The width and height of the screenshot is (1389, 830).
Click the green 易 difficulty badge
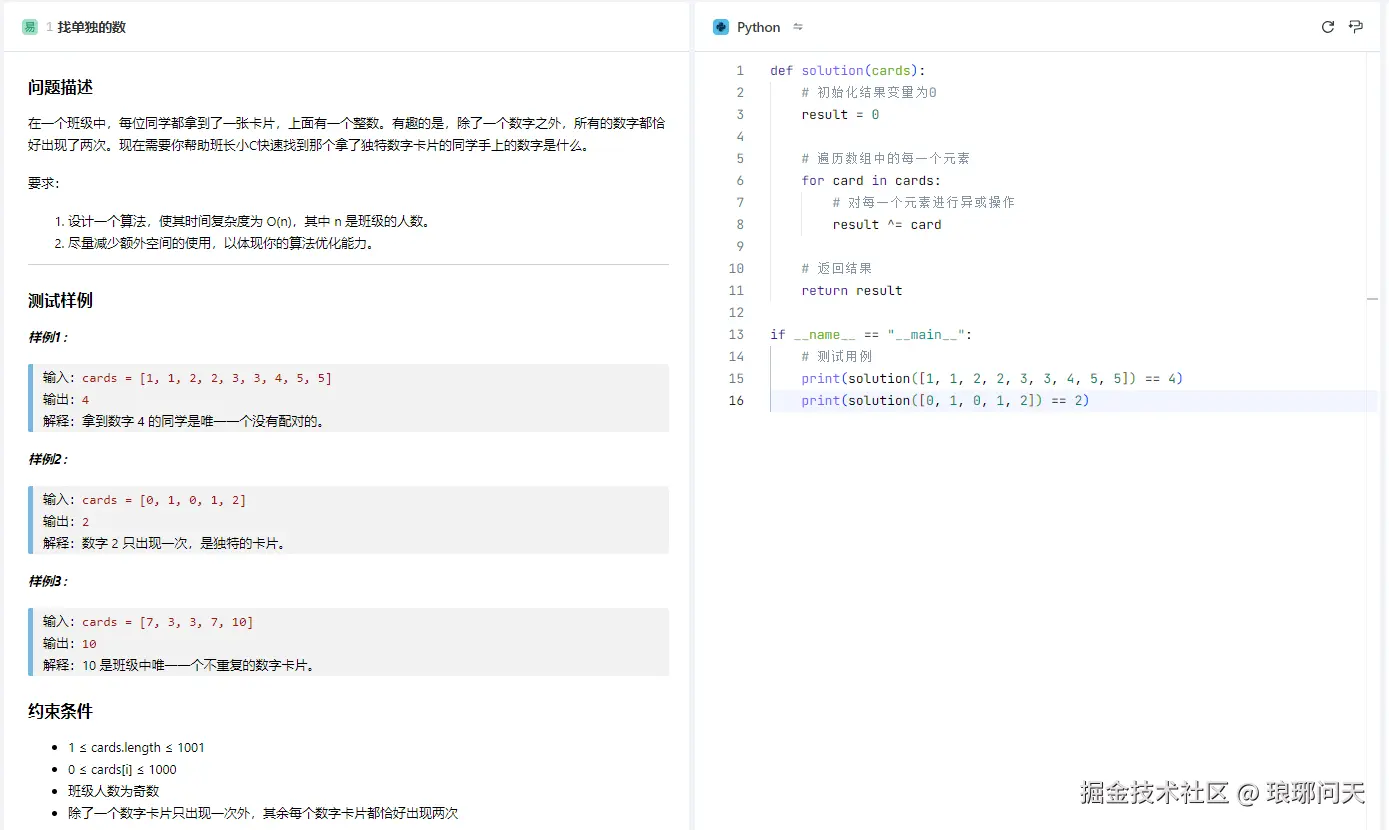(30, 27)
